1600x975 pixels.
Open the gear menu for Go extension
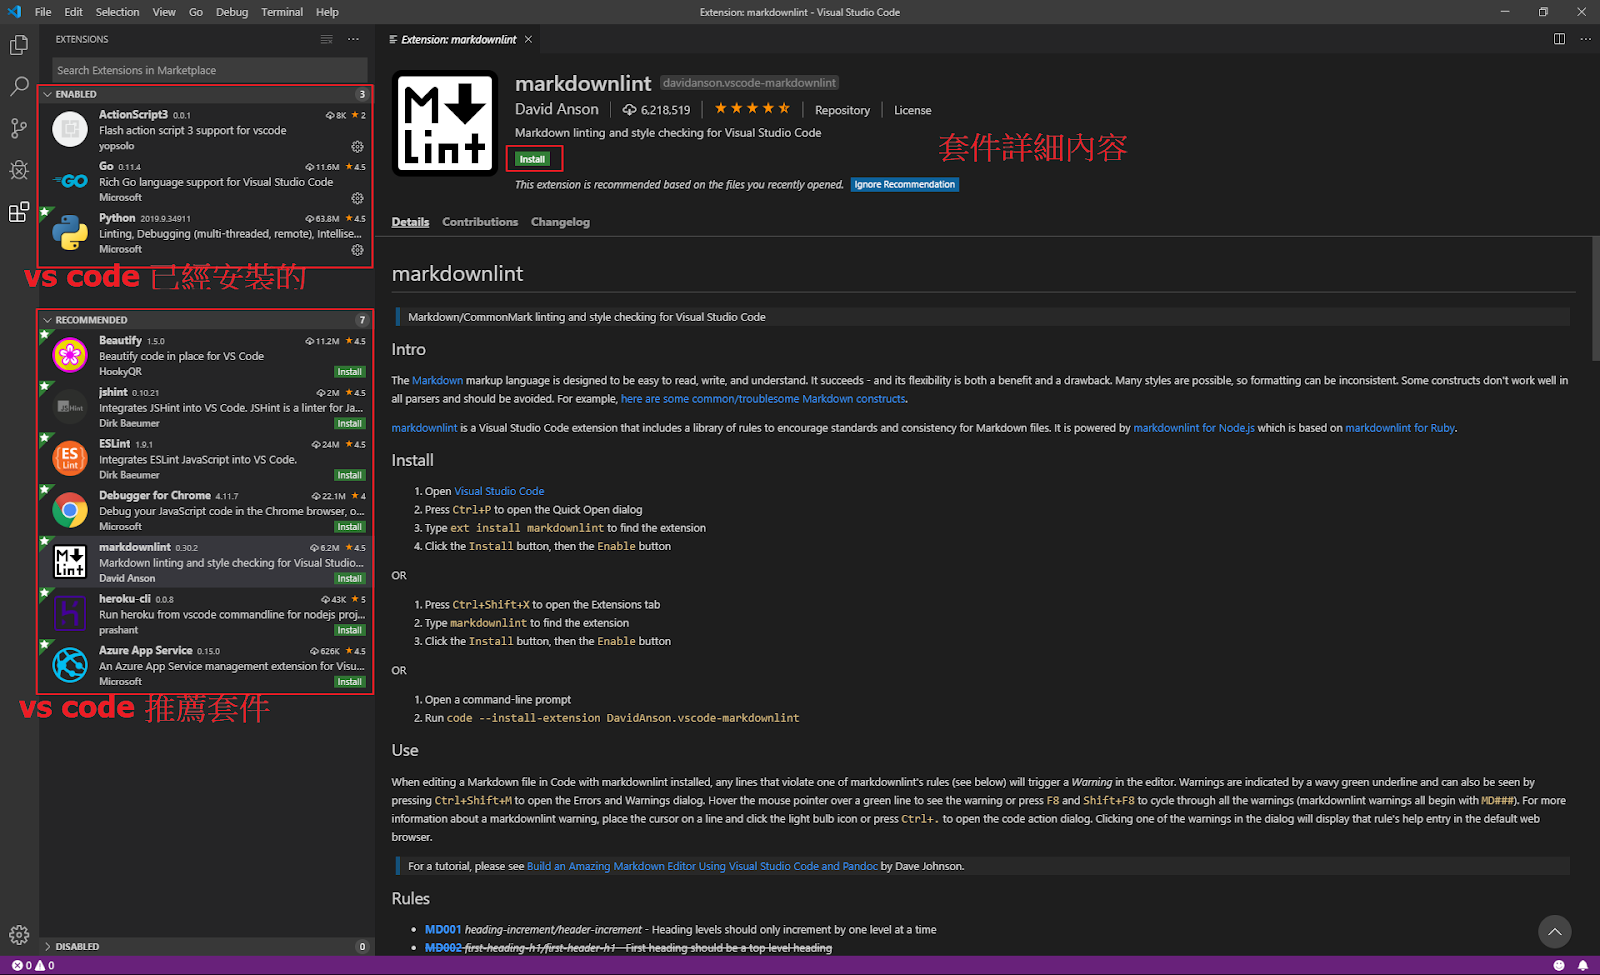[x=357, y=198]
